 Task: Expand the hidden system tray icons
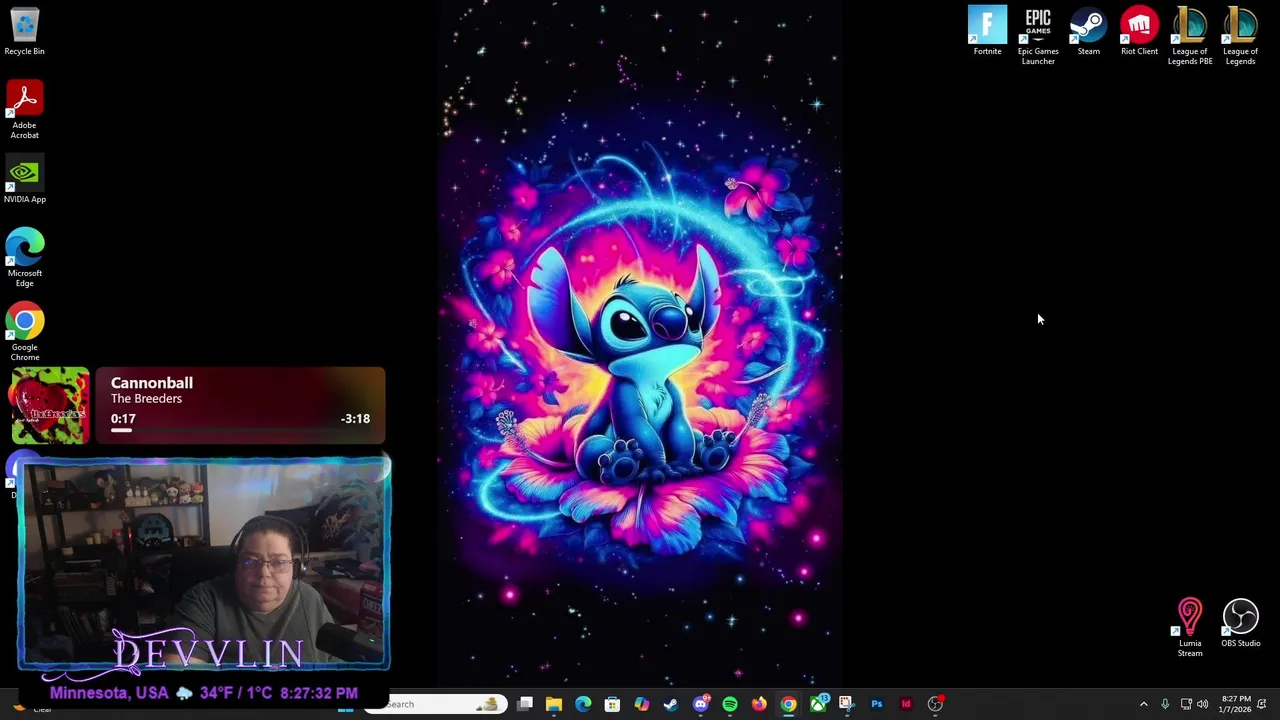point(1144,704)
